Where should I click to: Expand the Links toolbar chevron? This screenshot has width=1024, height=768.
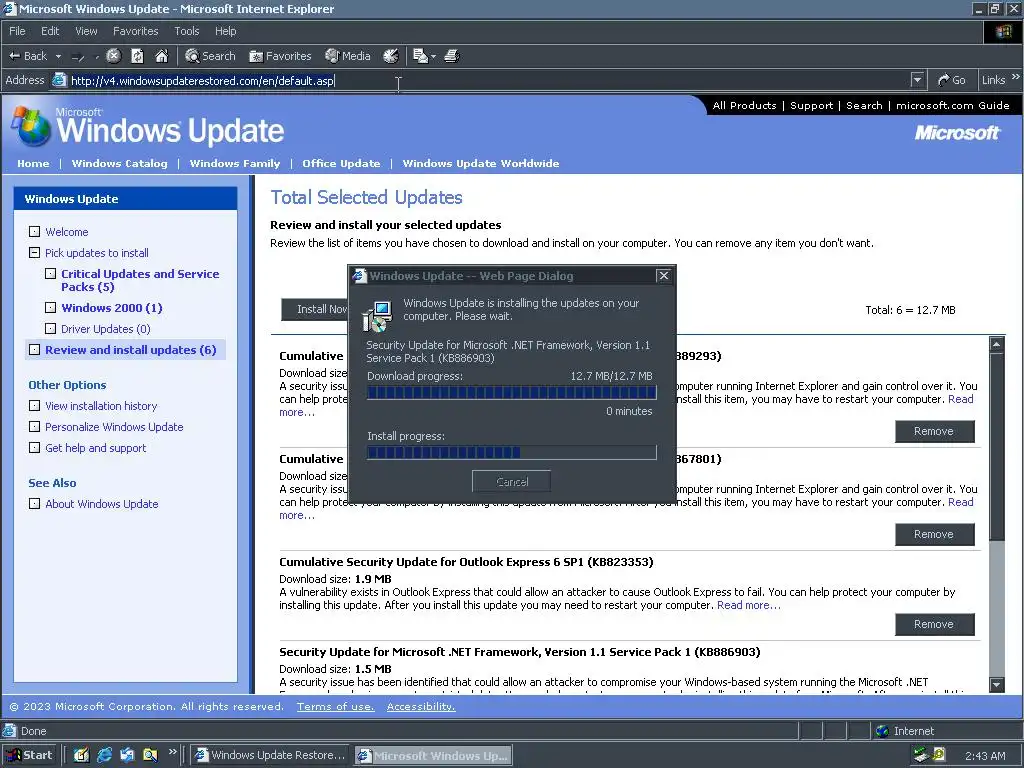tap(1016, 77)
